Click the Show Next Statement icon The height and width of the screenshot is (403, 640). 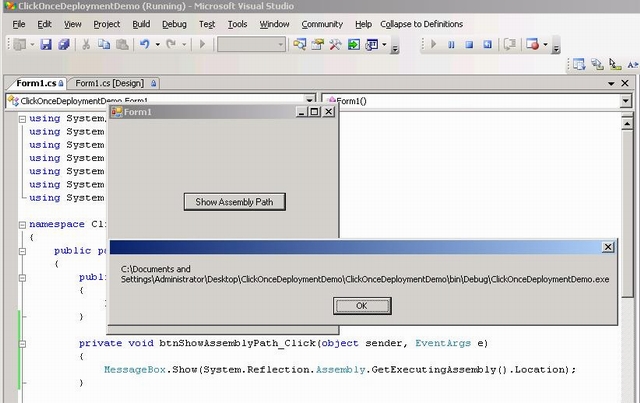(x=510, y=44)
